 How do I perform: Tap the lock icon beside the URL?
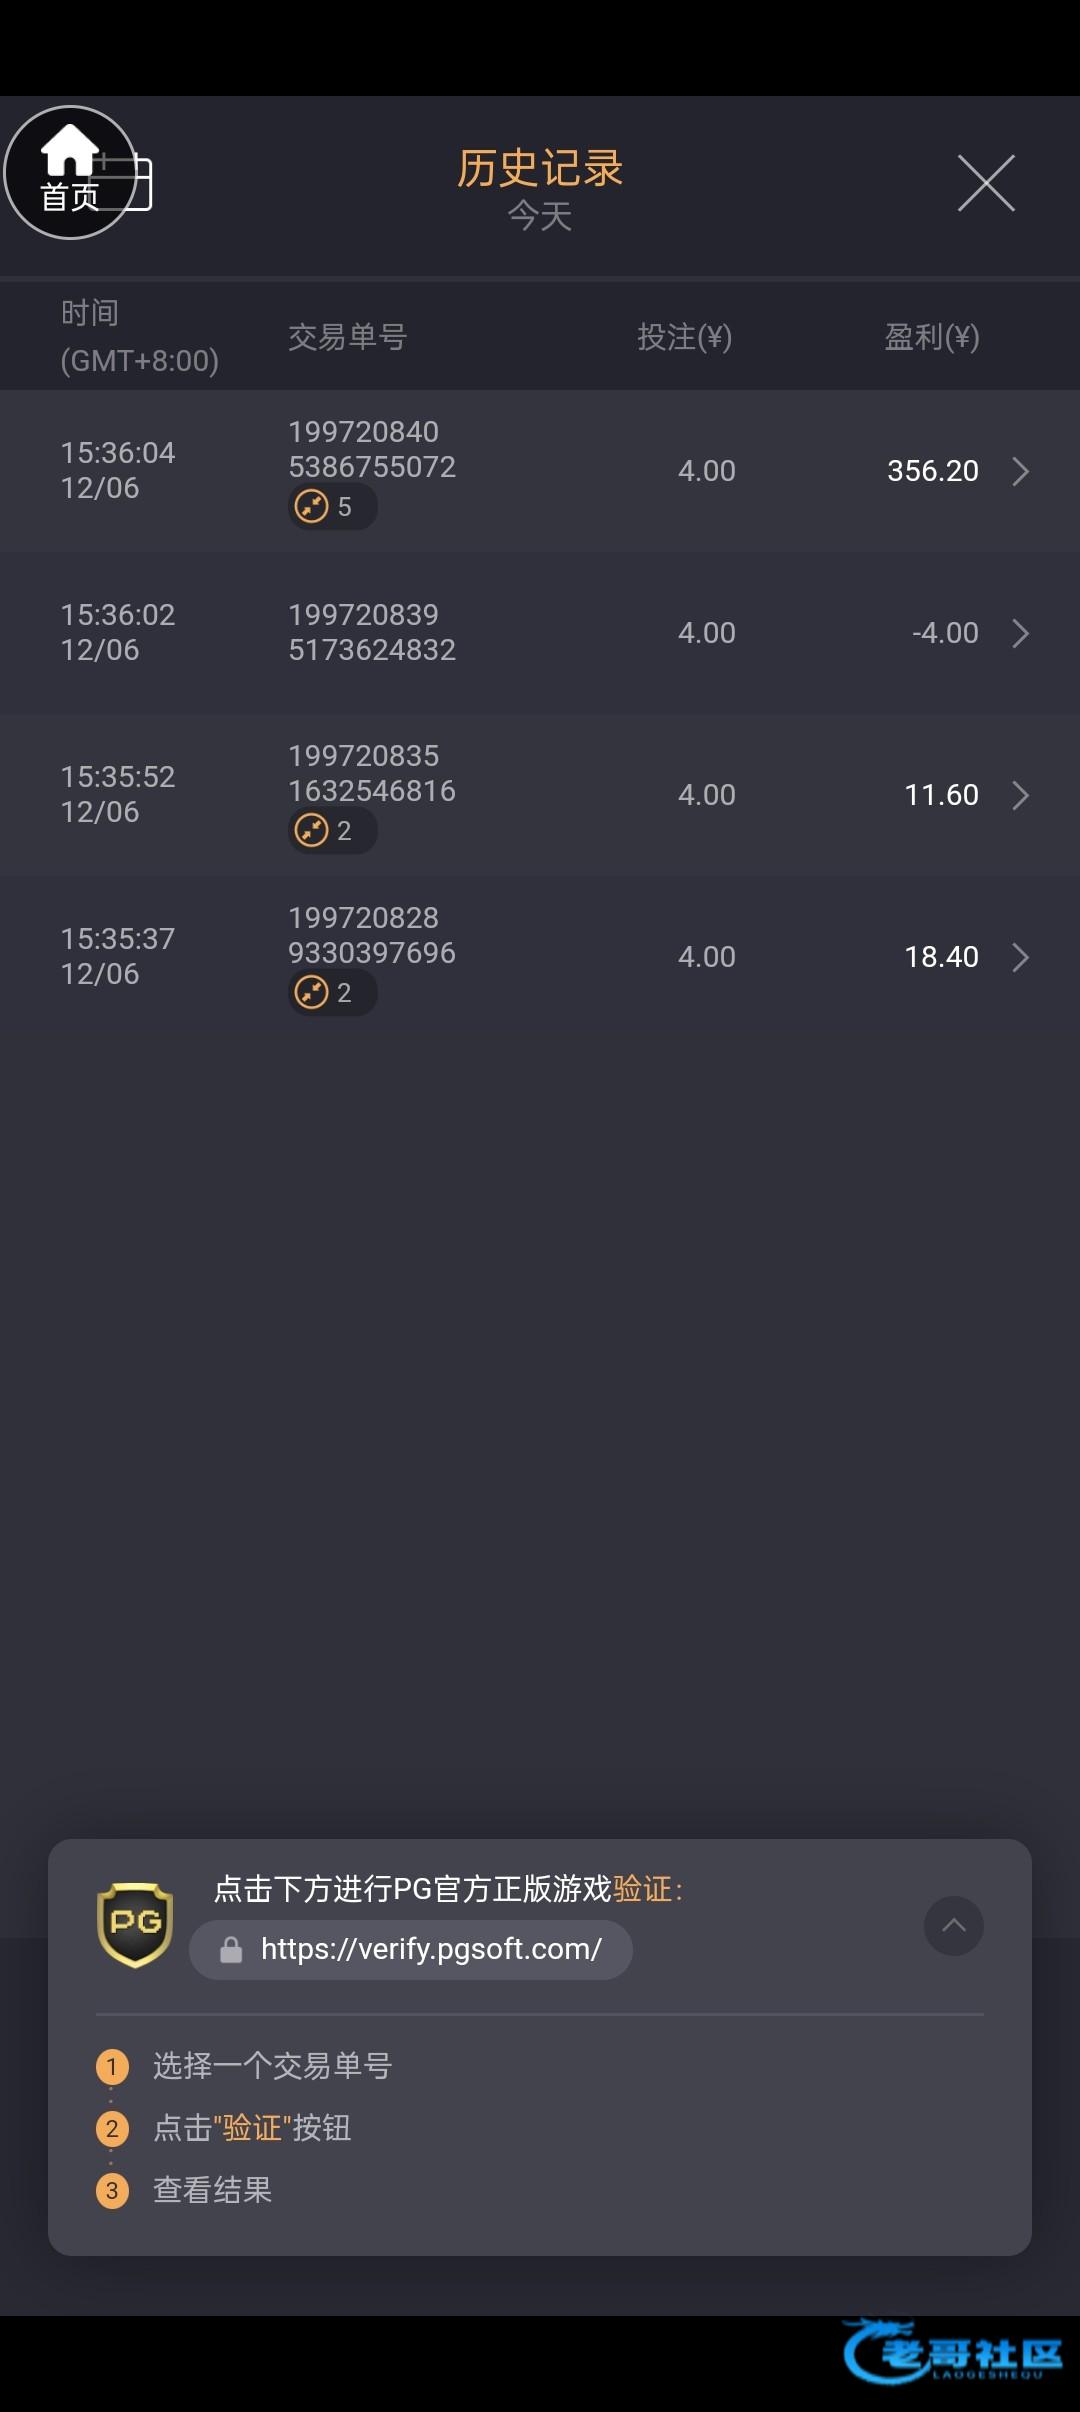pos(231,1950)
